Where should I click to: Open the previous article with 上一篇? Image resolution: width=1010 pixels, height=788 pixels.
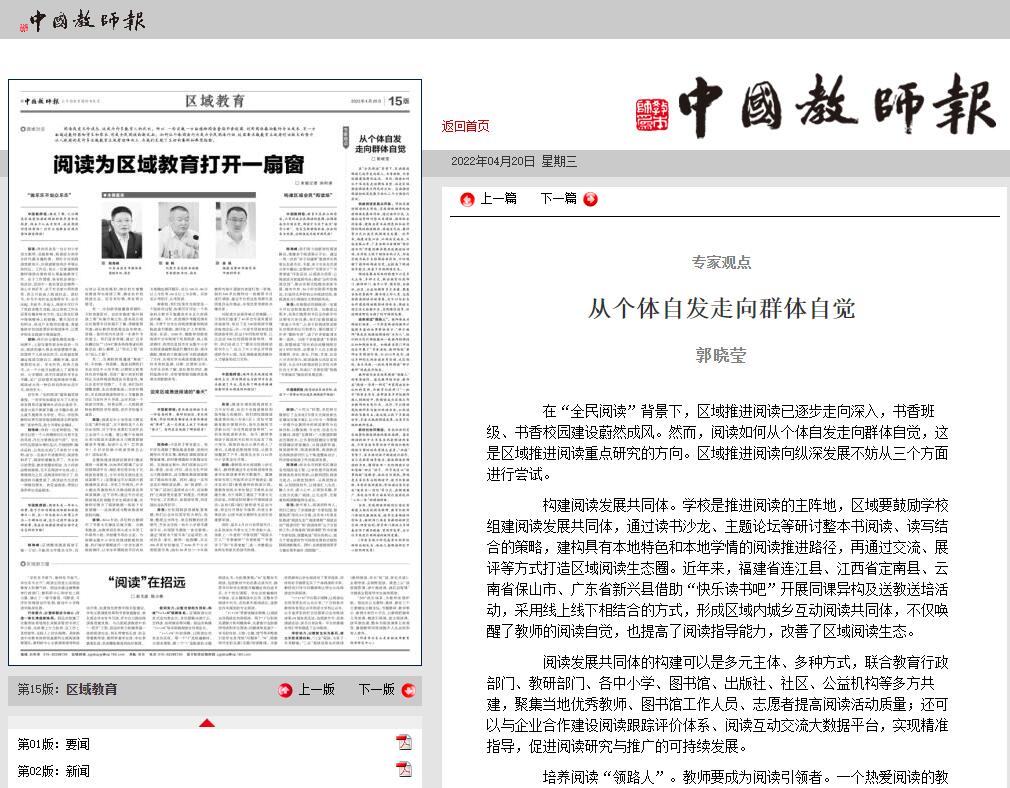pos(498,198)
